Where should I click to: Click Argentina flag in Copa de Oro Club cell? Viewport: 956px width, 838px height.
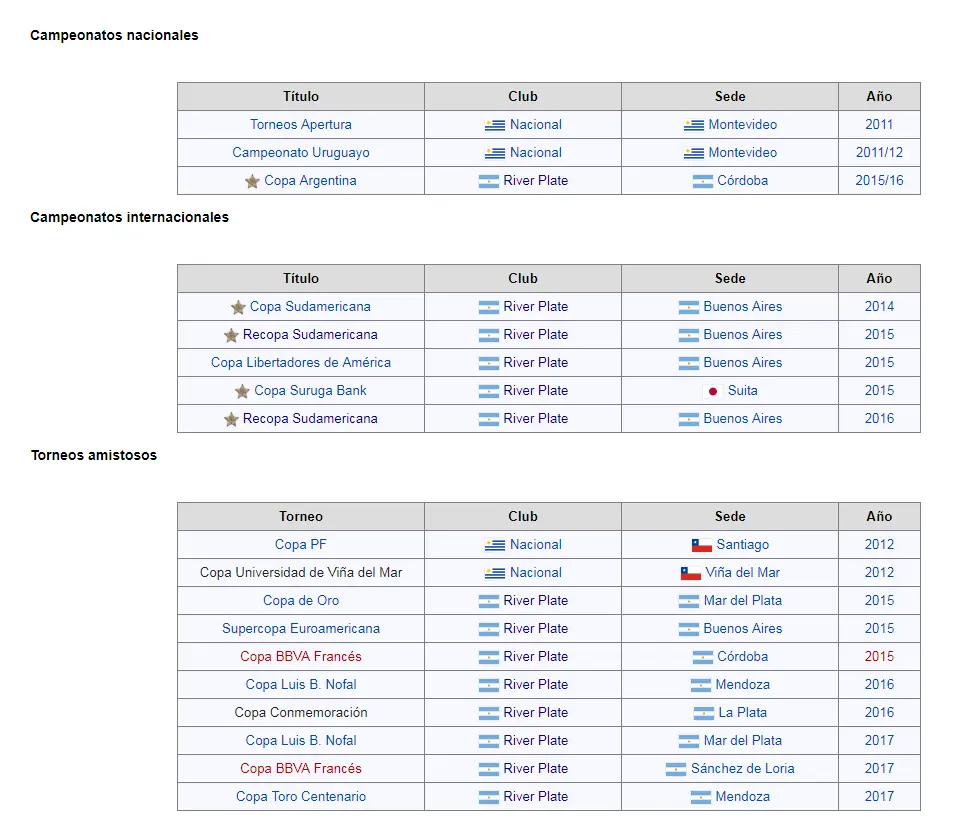[488, 601]
